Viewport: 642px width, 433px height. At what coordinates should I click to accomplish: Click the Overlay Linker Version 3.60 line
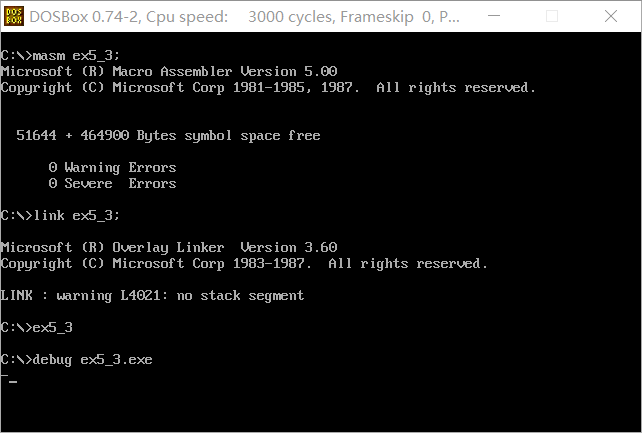[169, 248]
